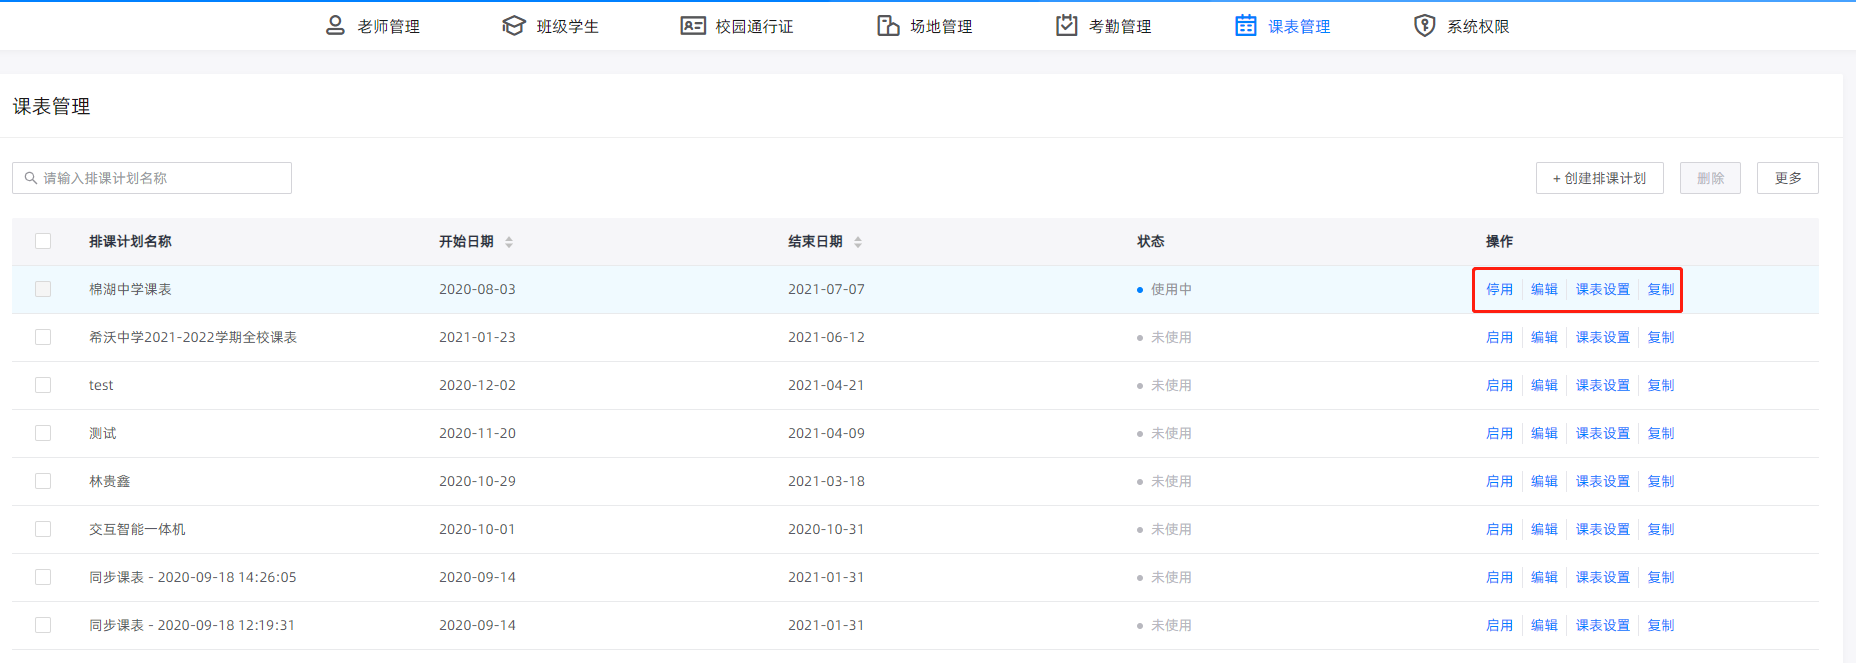Toggle the select-all header checkbox

tap(43, 241)
